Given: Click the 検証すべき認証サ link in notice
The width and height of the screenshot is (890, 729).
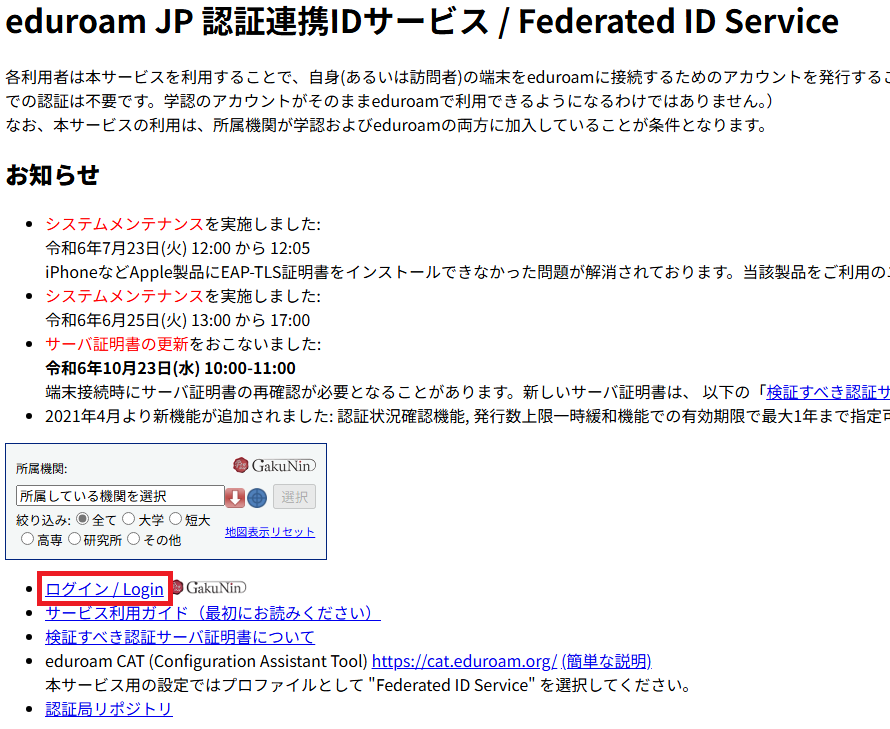Looking at the screenshot, I should pyautogui.click(x=828, y=392).
